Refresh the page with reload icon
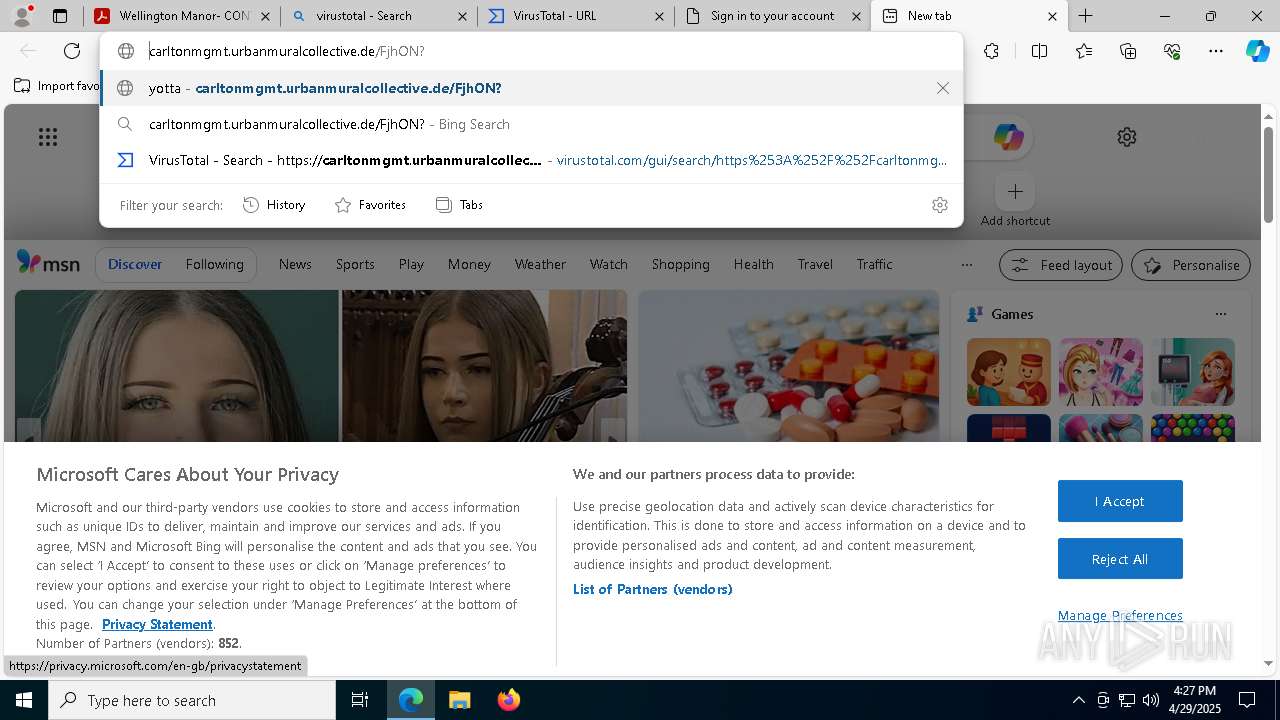Viewport: 1280px width, 720px height. pos(72,51)
